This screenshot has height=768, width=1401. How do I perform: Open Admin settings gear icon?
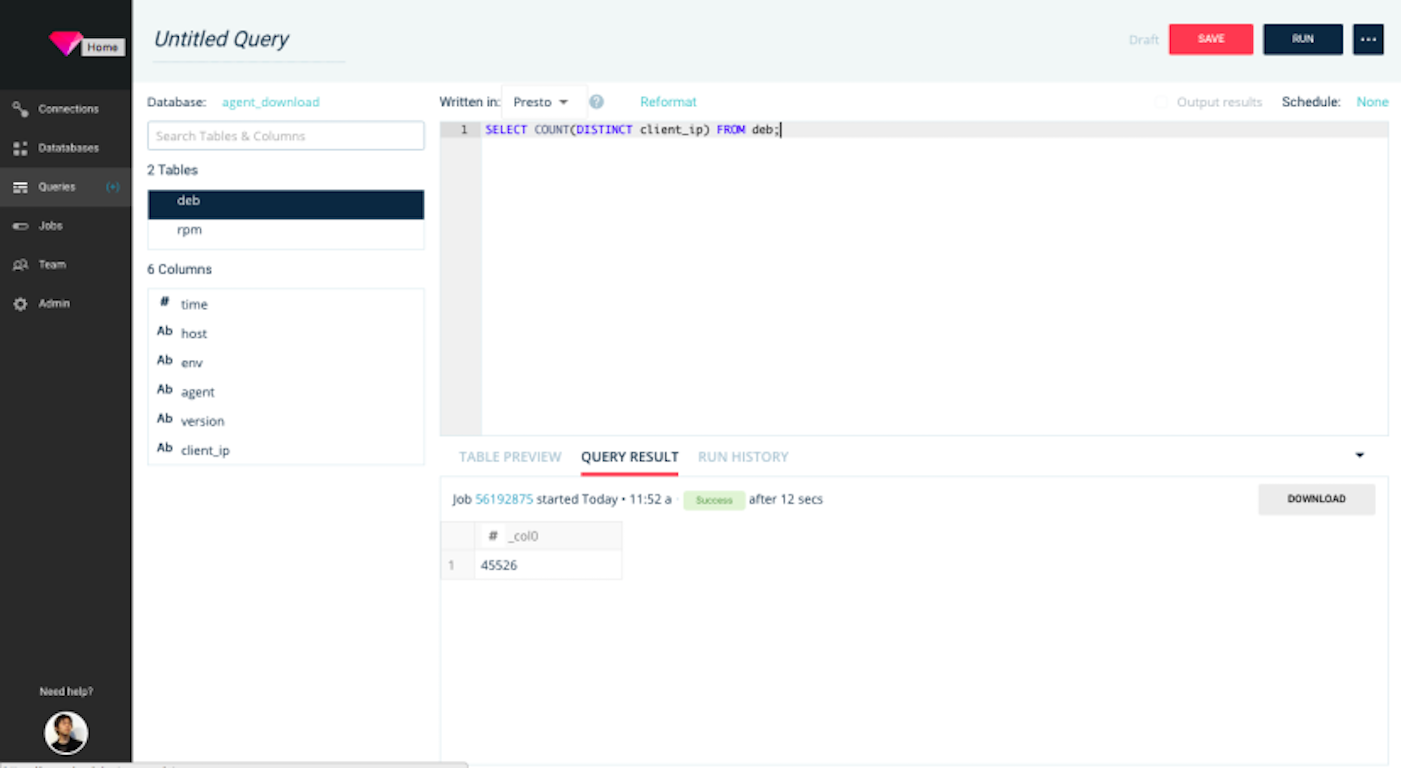(x=20, y=304)
